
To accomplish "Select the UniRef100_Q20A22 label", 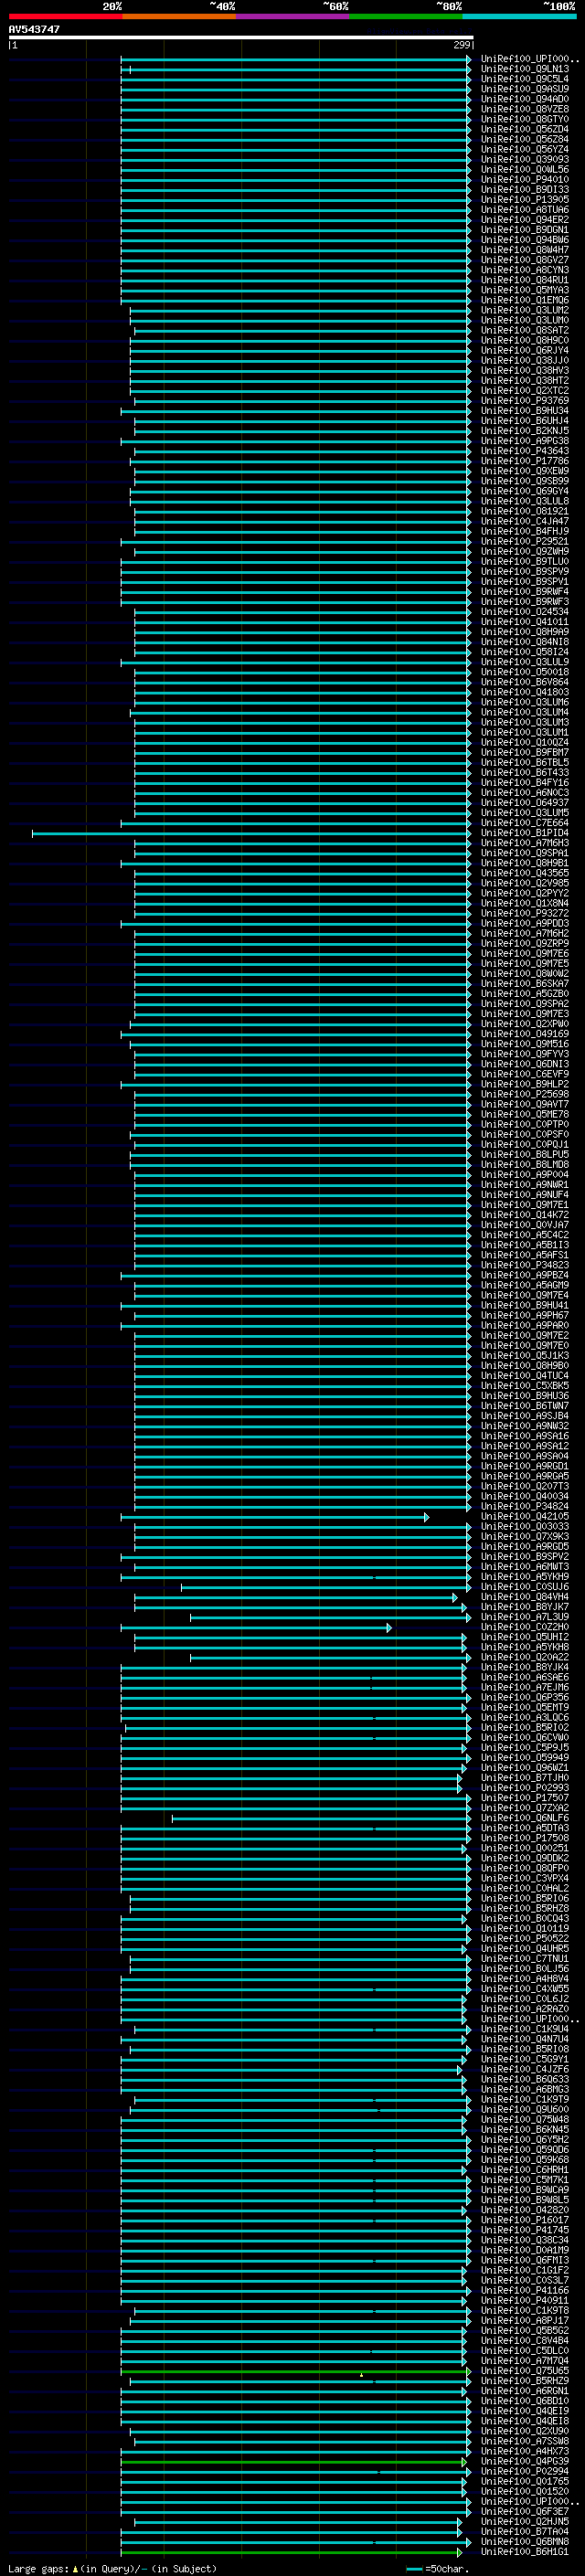I will (525, 1657).
